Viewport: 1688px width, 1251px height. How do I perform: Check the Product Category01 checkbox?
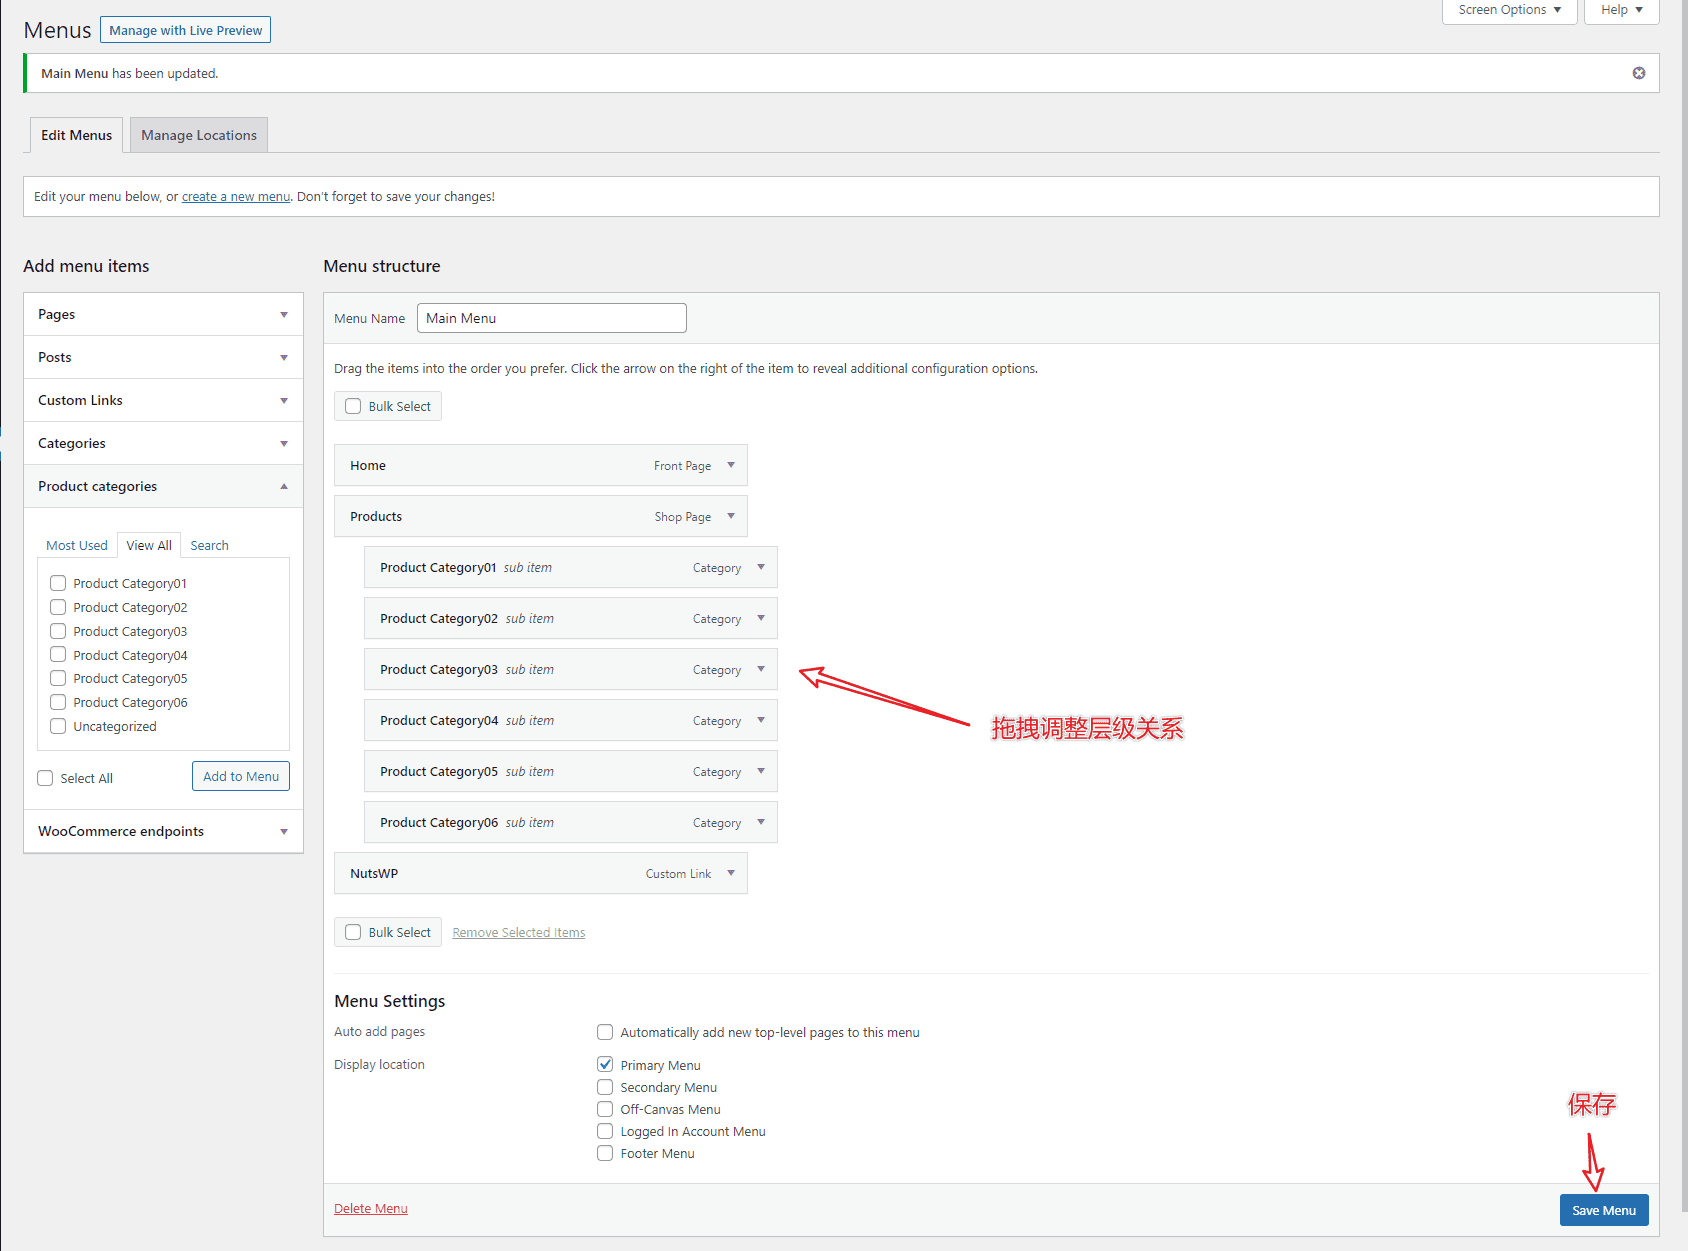tap(58, 583)
